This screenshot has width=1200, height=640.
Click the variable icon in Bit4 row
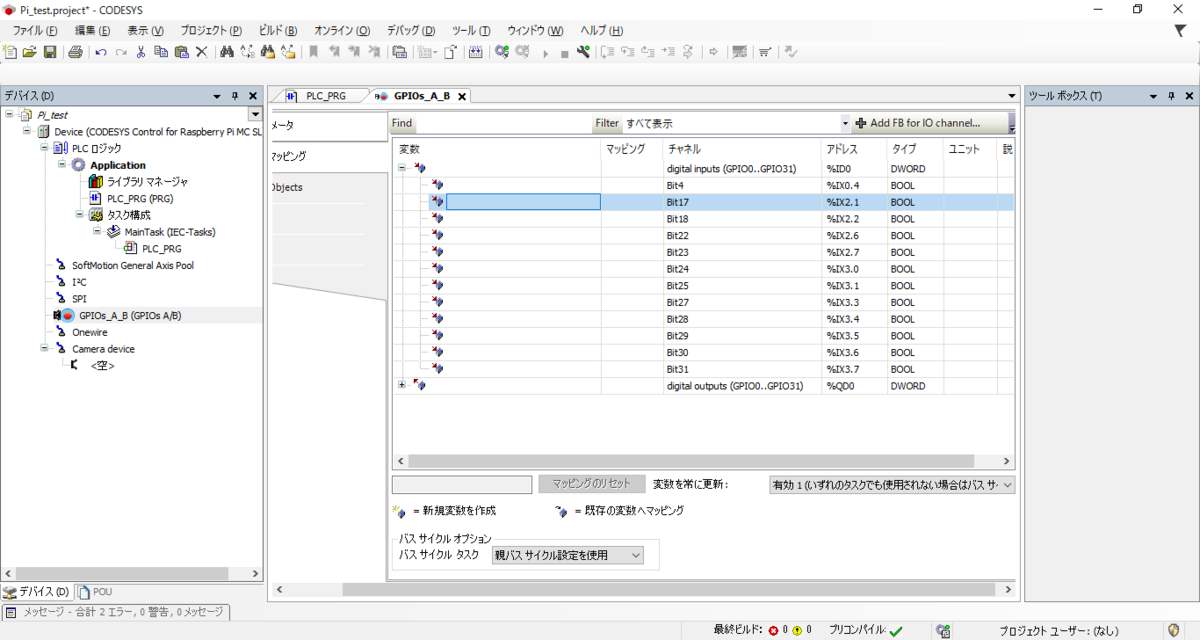coord(438,185)
